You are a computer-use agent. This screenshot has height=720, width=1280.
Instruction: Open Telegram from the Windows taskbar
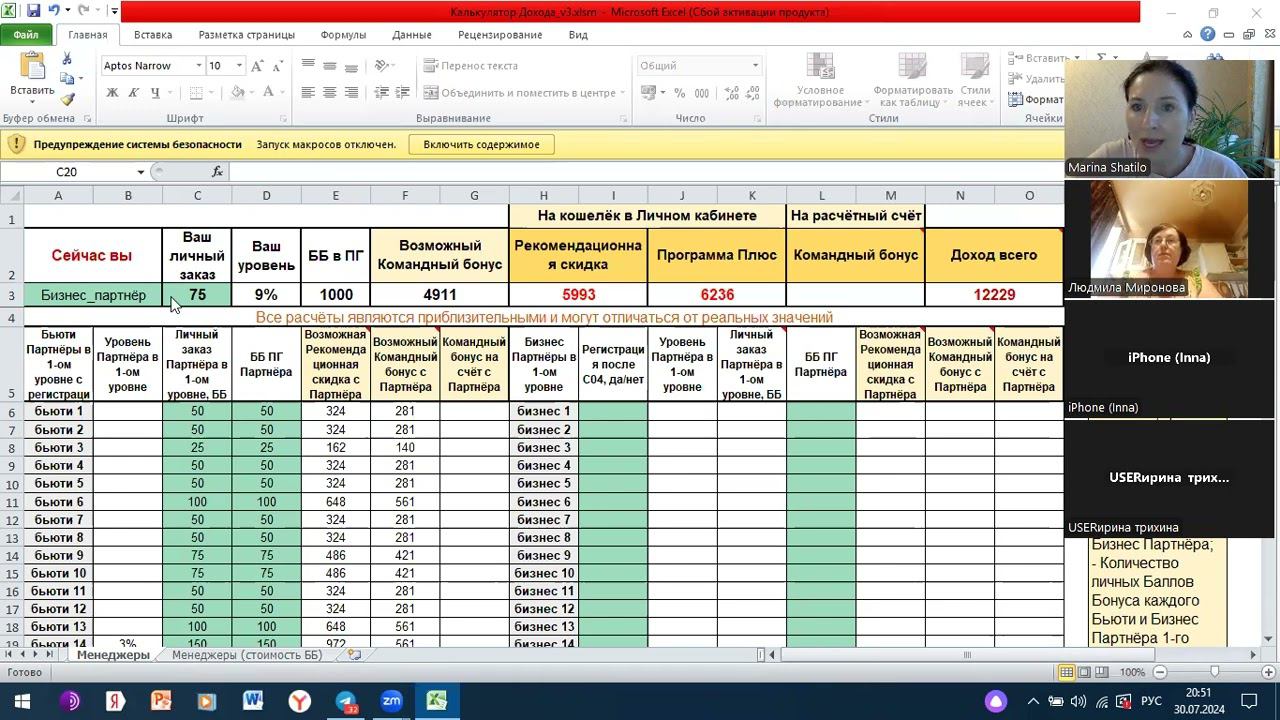346,701
